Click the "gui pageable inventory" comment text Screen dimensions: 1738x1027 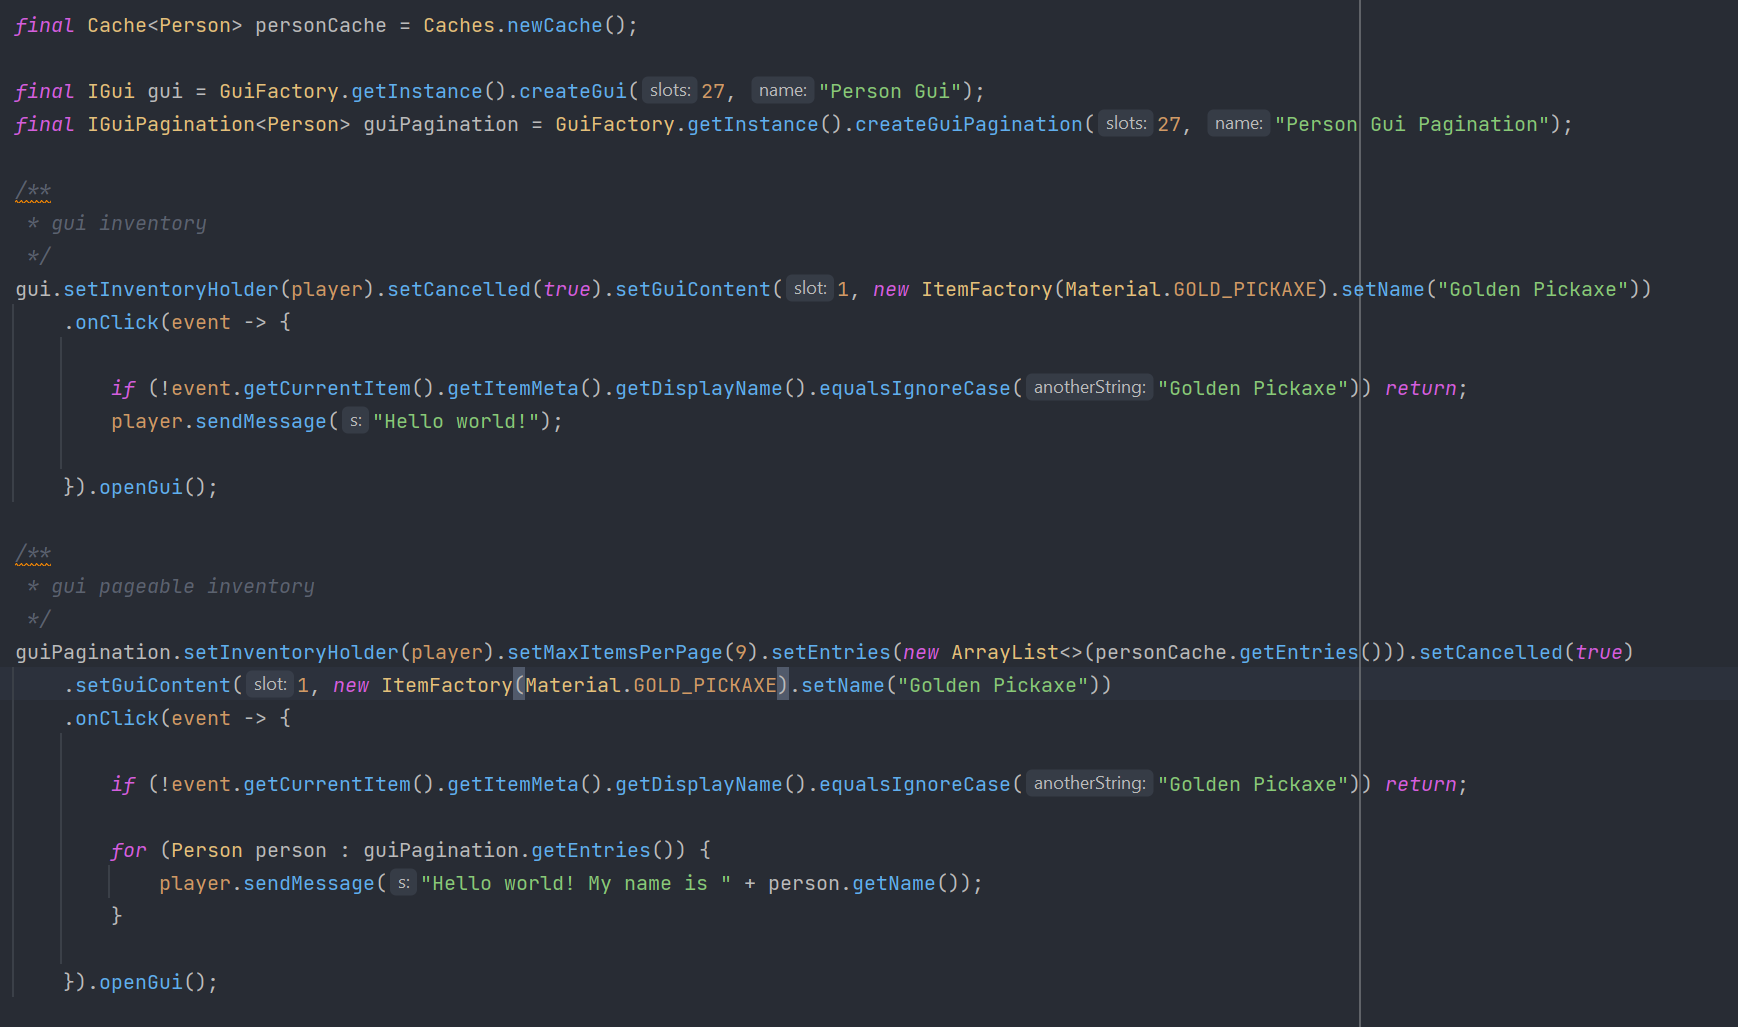click(183, 586)
